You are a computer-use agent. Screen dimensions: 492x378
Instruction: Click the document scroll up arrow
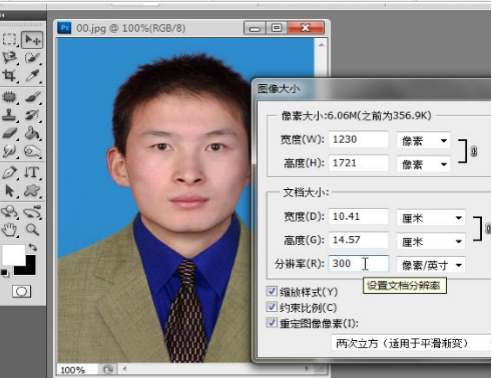(321, 45)
